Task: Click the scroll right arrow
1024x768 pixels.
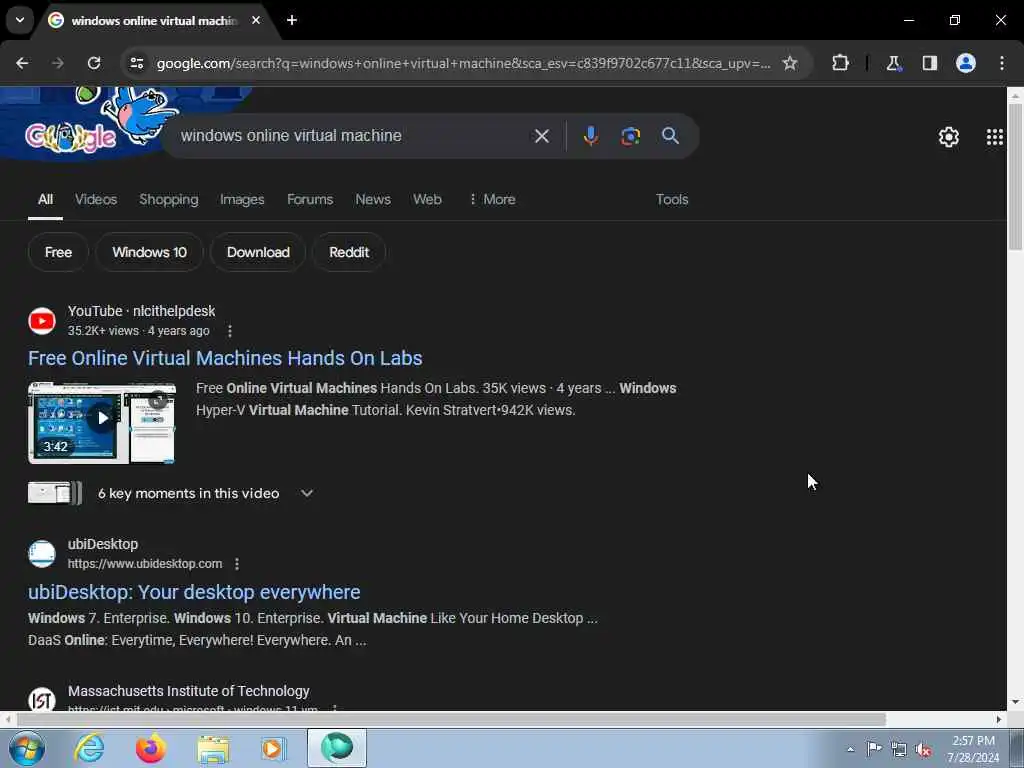Action: click(x=999, y=719)
